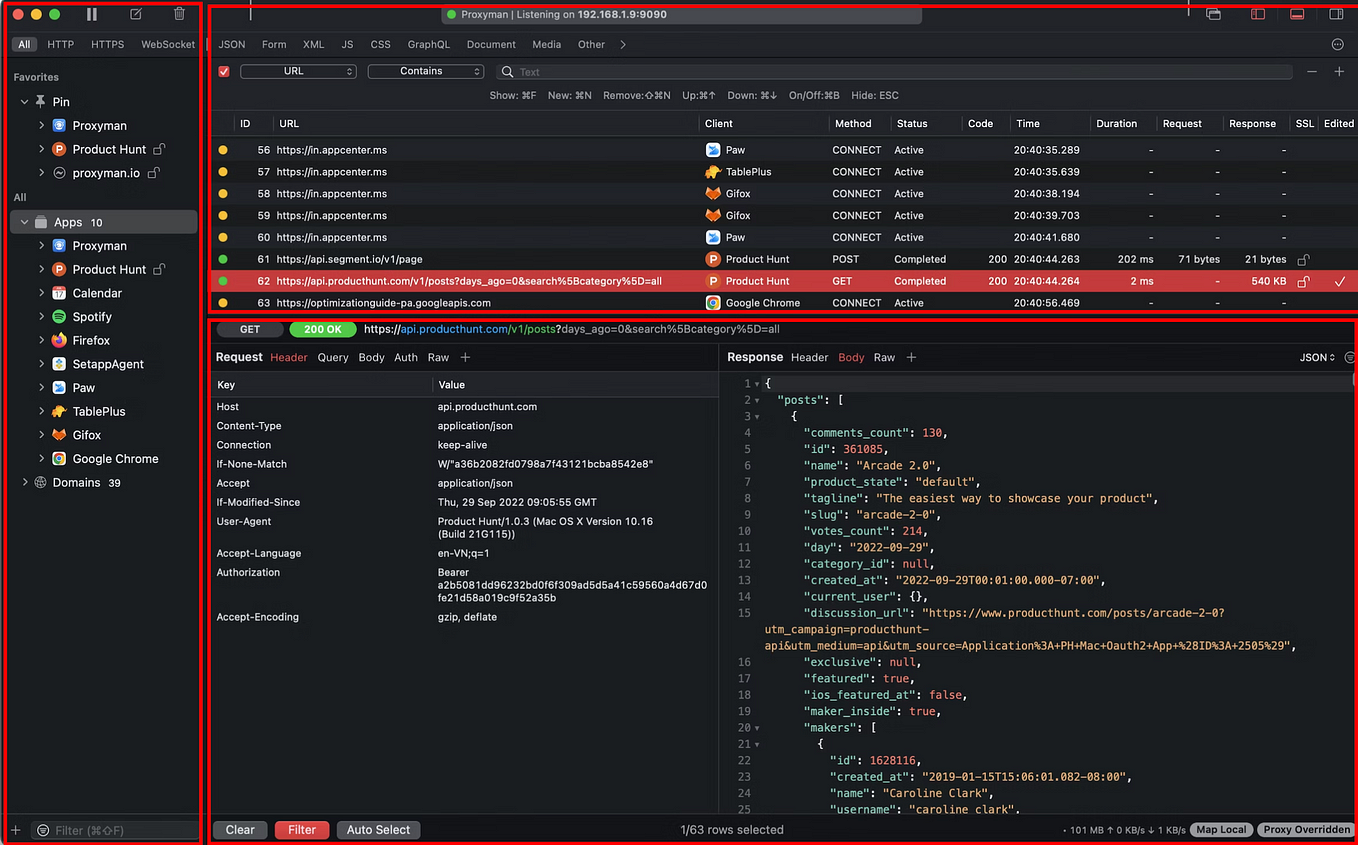The width and height of the screenshot is (1358, 845).
Task: Add new Response tab with plus icon
Action: [x=911, y=357]
